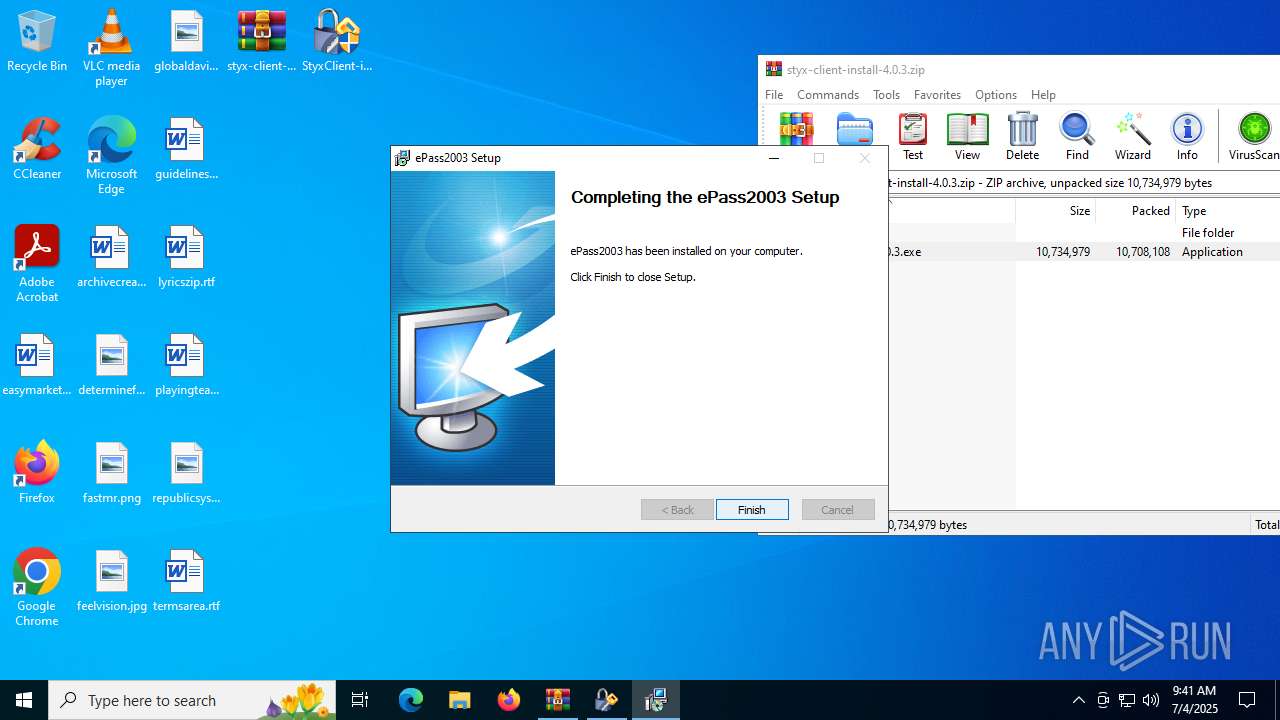Open Microsoft Edge desktop shortcut
Screen dimensions: 1280x720
[x=111, y=156]
